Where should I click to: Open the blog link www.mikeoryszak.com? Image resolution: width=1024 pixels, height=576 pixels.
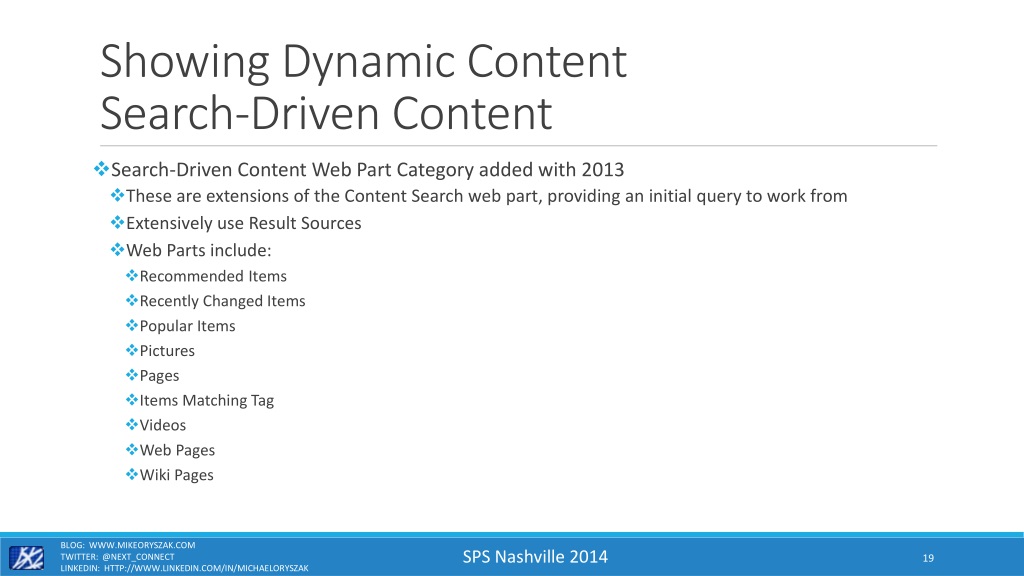[x=142, y=545]
